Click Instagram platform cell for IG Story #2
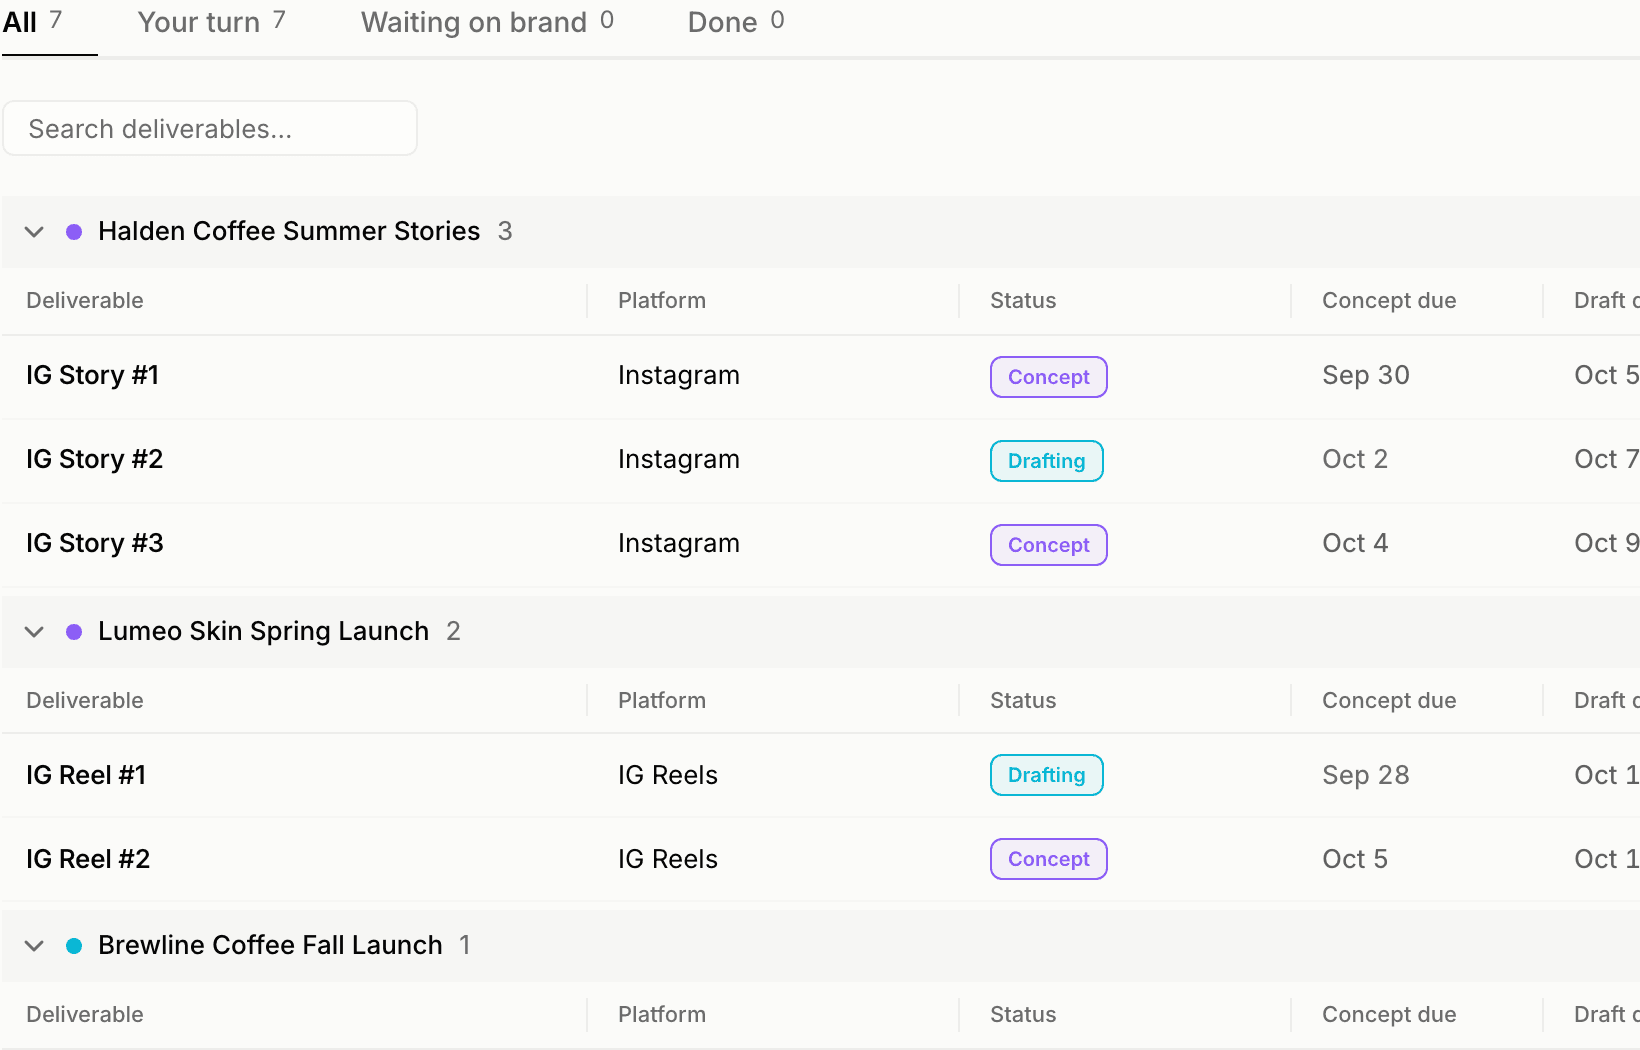Viewport: 1640px width, 1050px height. [679, 459]
